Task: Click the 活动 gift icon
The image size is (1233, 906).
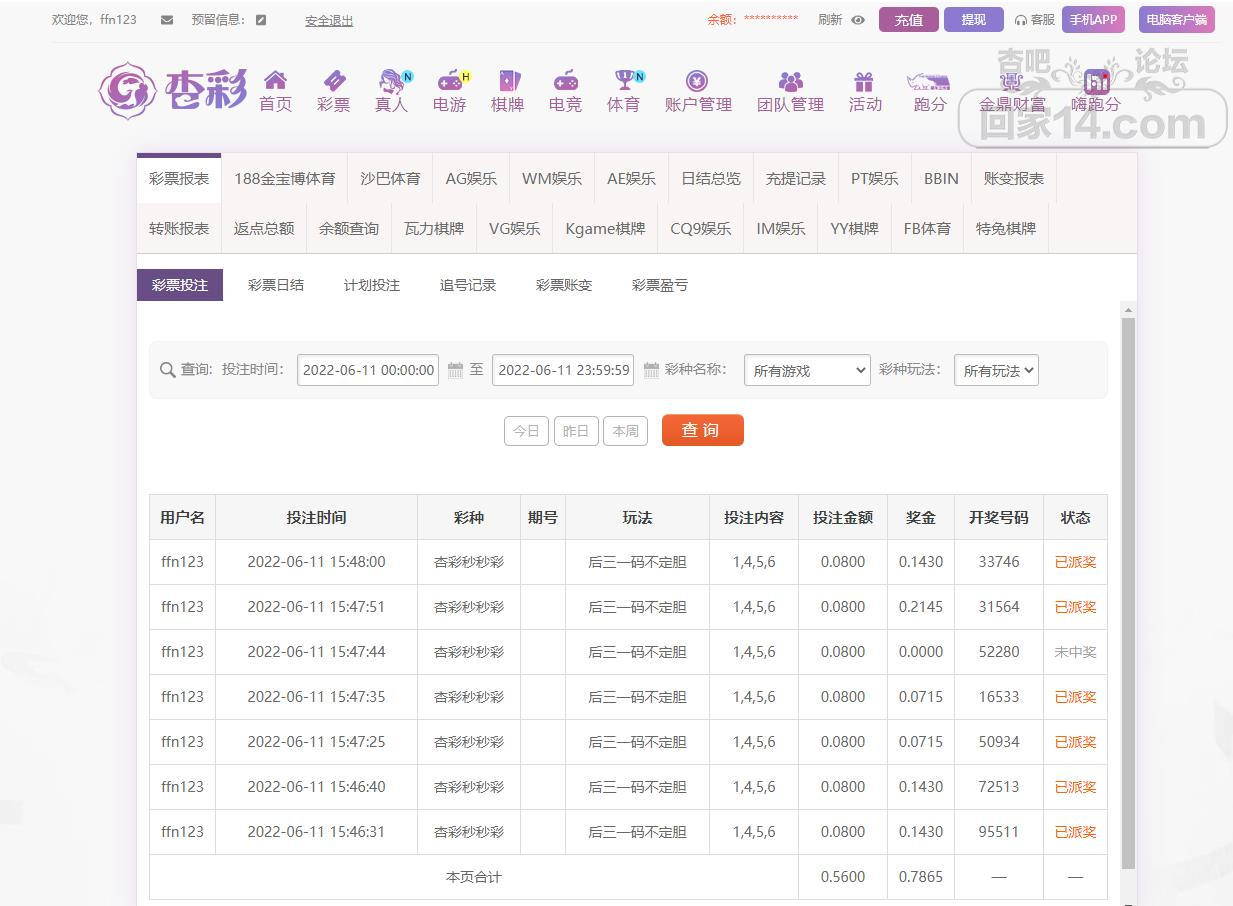Action: (864, 81)
